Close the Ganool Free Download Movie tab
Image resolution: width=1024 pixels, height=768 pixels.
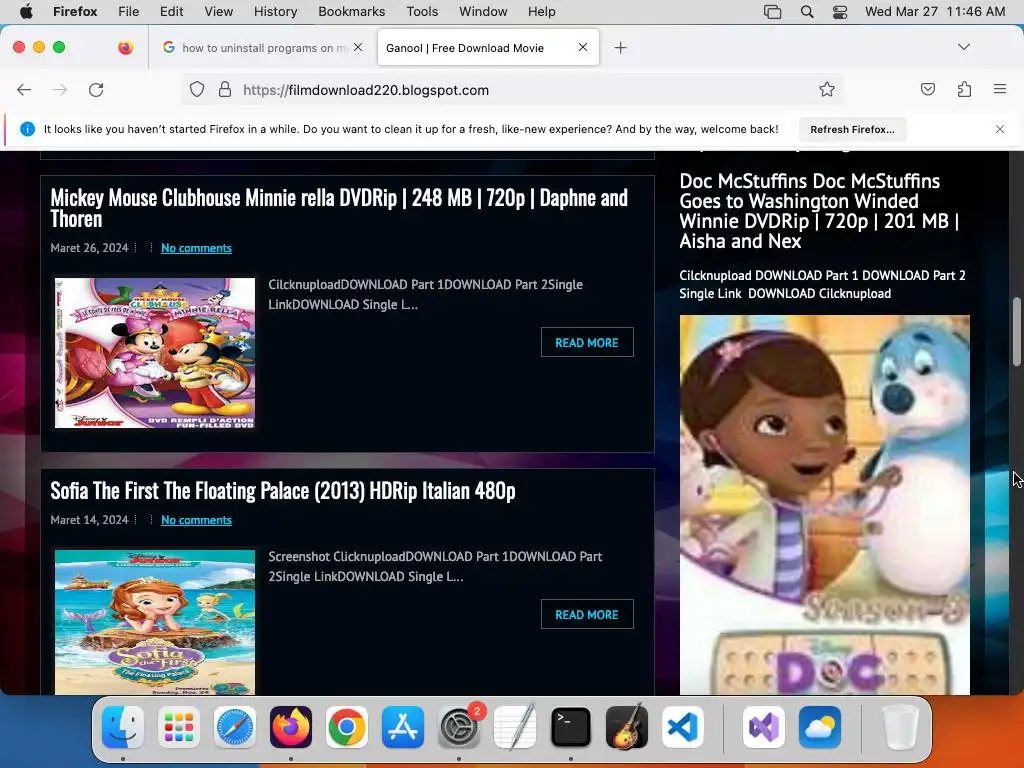tap(583, 47)
